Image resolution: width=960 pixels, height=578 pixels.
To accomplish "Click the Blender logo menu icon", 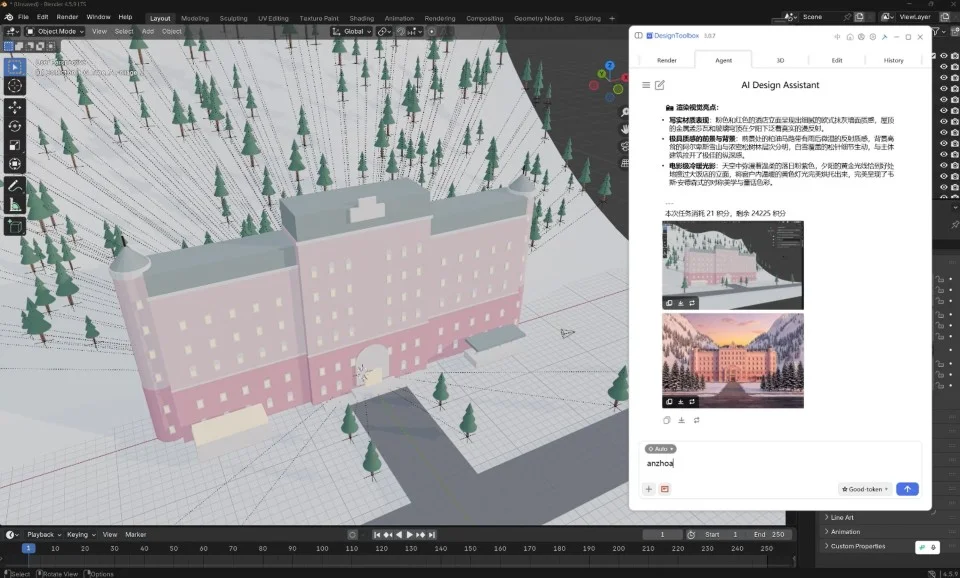I will (x=9, y=17).
